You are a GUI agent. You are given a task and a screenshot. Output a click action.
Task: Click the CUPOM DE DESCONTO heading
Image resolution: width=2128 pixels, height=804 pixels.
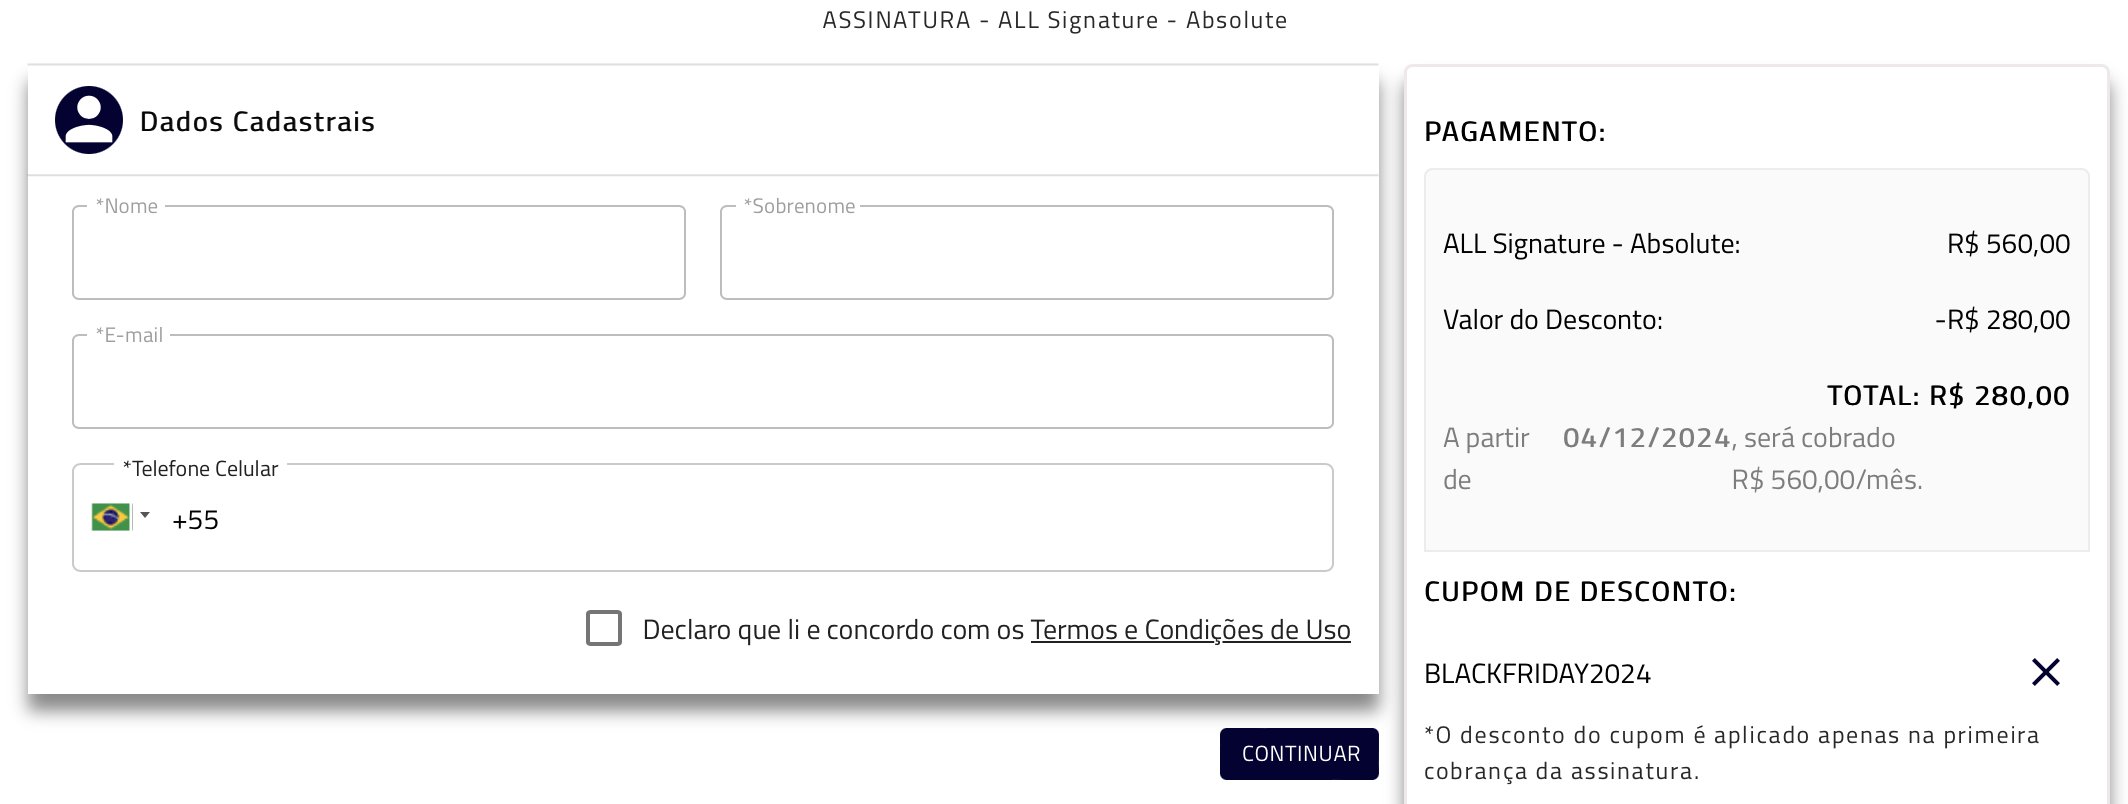1580,592
